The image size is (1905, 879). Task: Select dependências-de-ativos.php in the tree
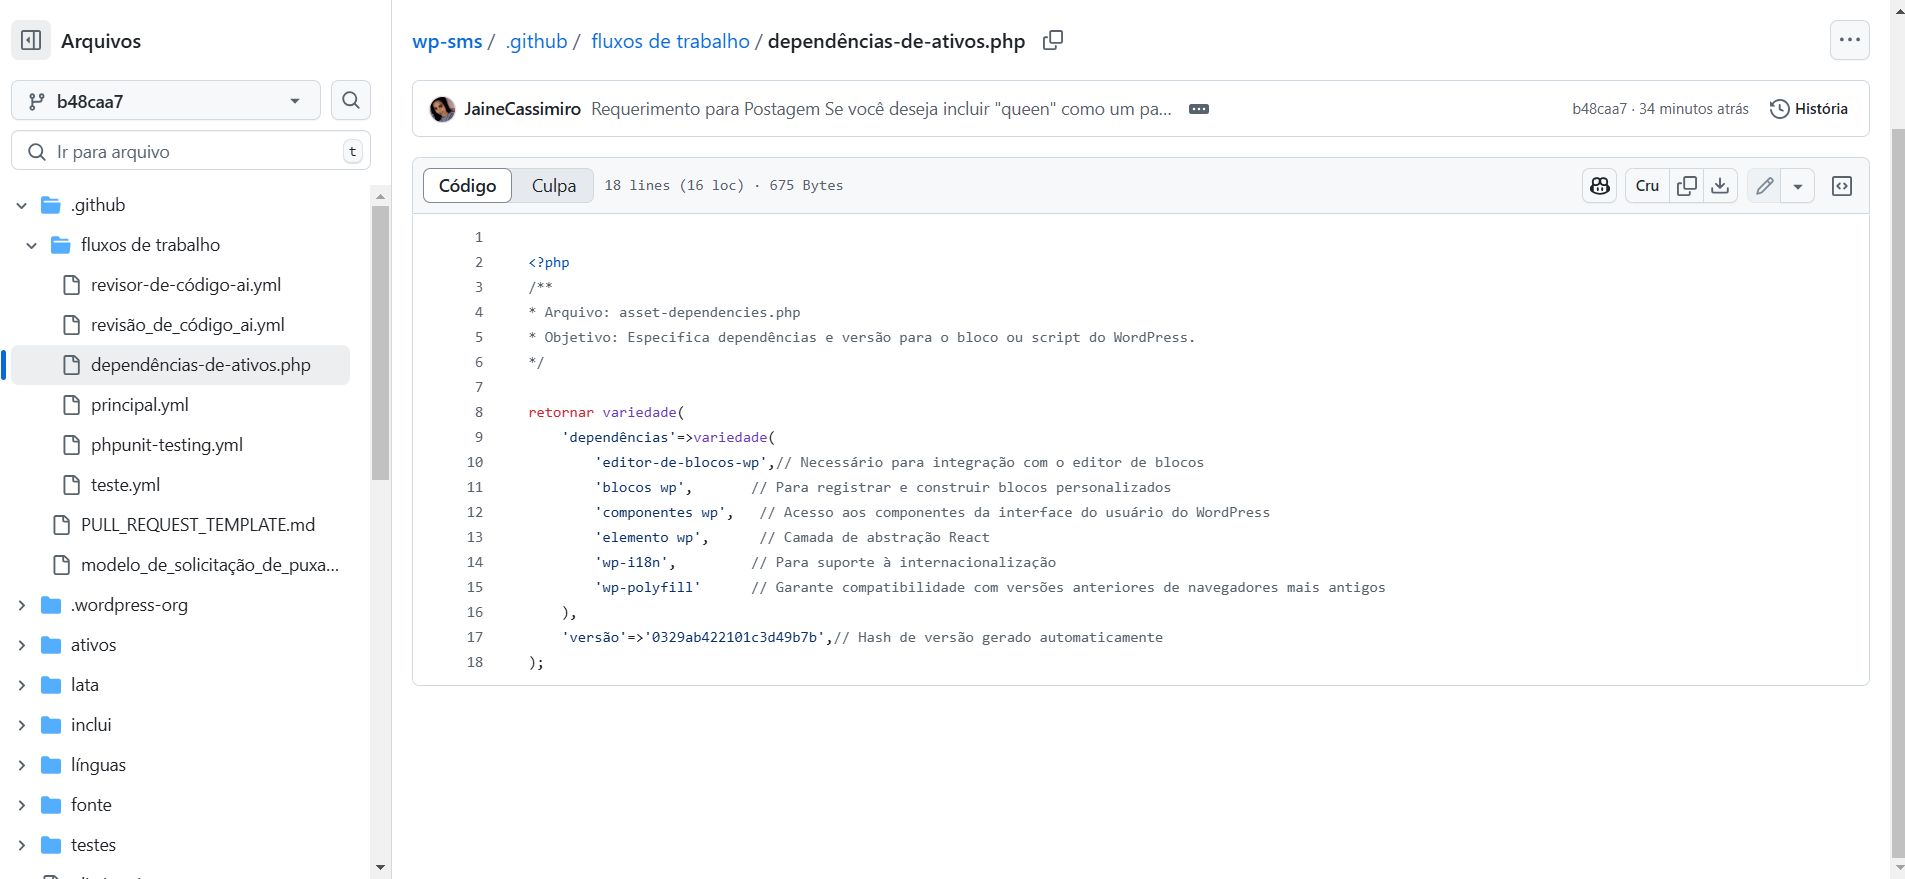(x=180, y=365)
